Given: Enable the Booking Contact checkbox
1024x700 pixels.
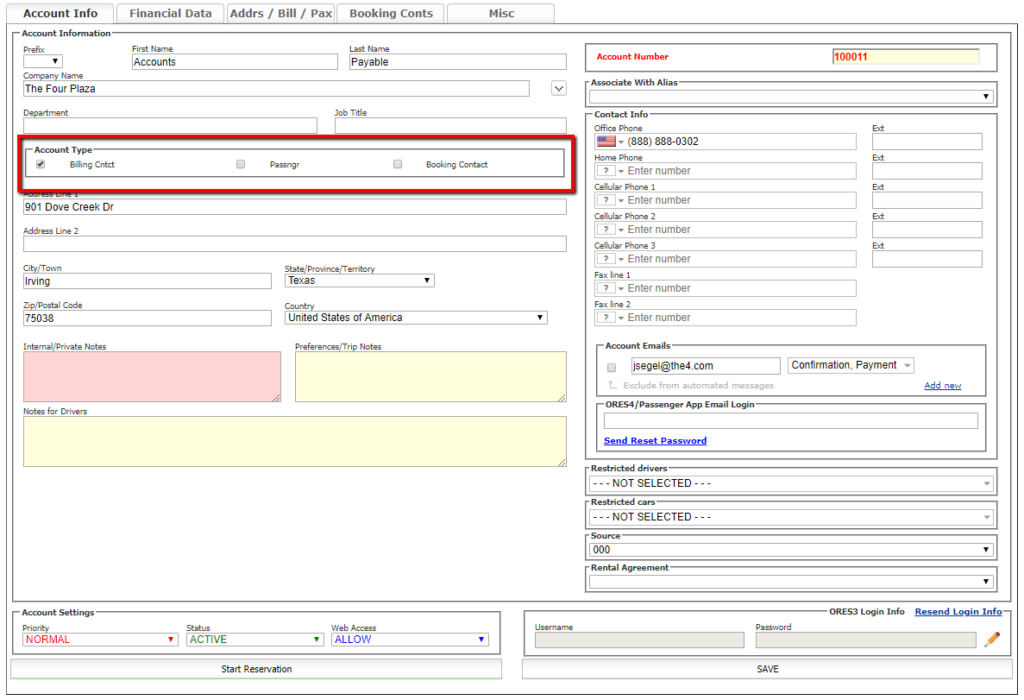Looking at the screenshot, I should [398, 164].
